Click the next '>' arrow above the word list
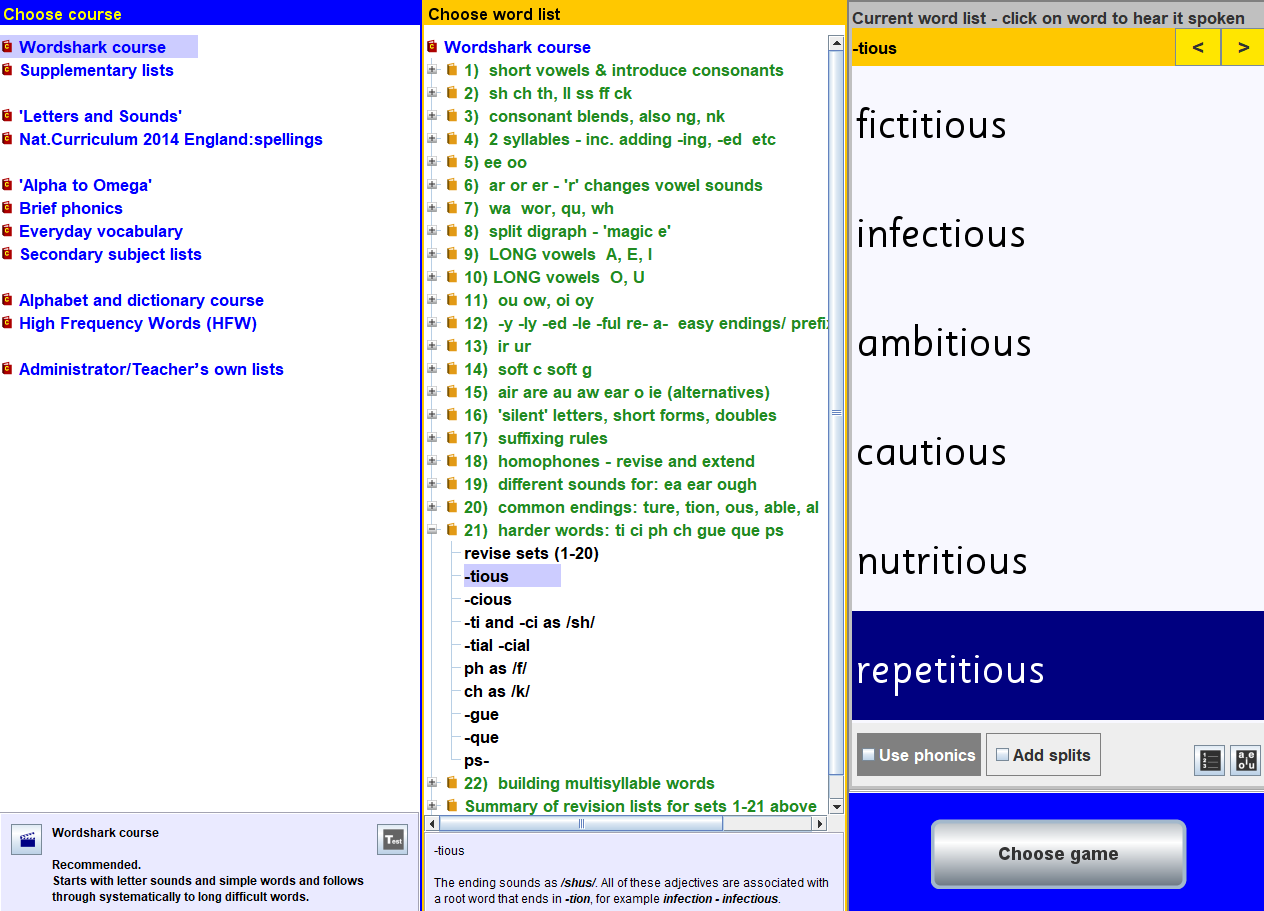 pos(1241,47)
